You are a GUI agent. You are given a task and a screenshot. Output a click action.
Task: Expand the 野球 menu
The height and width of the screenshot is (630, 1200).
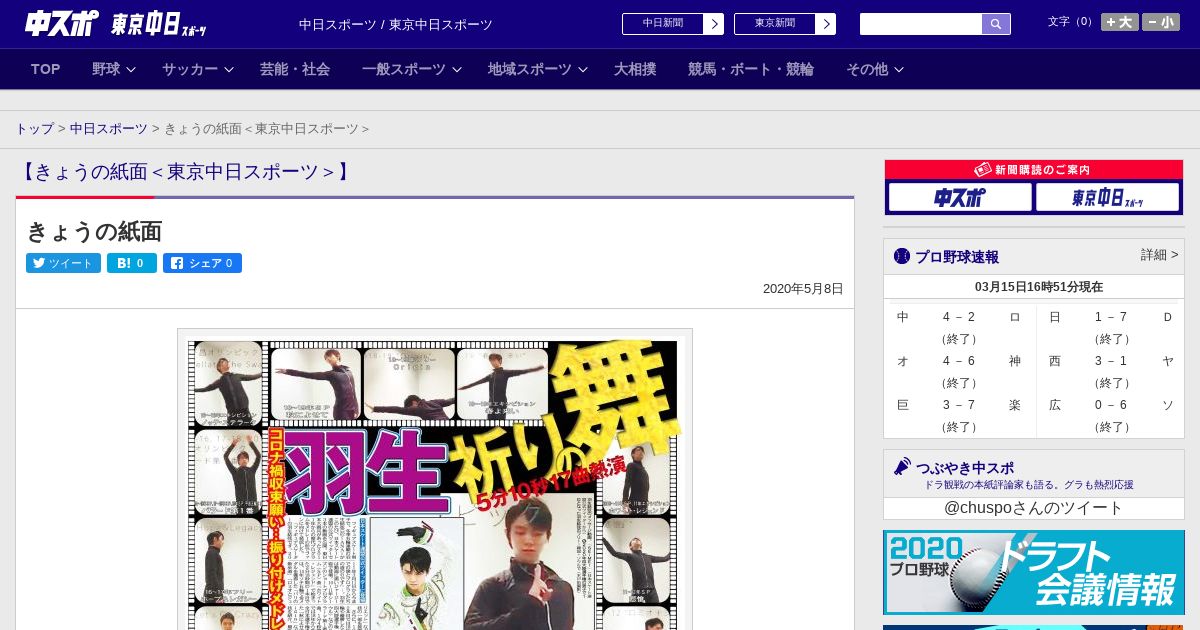(114, 69)
